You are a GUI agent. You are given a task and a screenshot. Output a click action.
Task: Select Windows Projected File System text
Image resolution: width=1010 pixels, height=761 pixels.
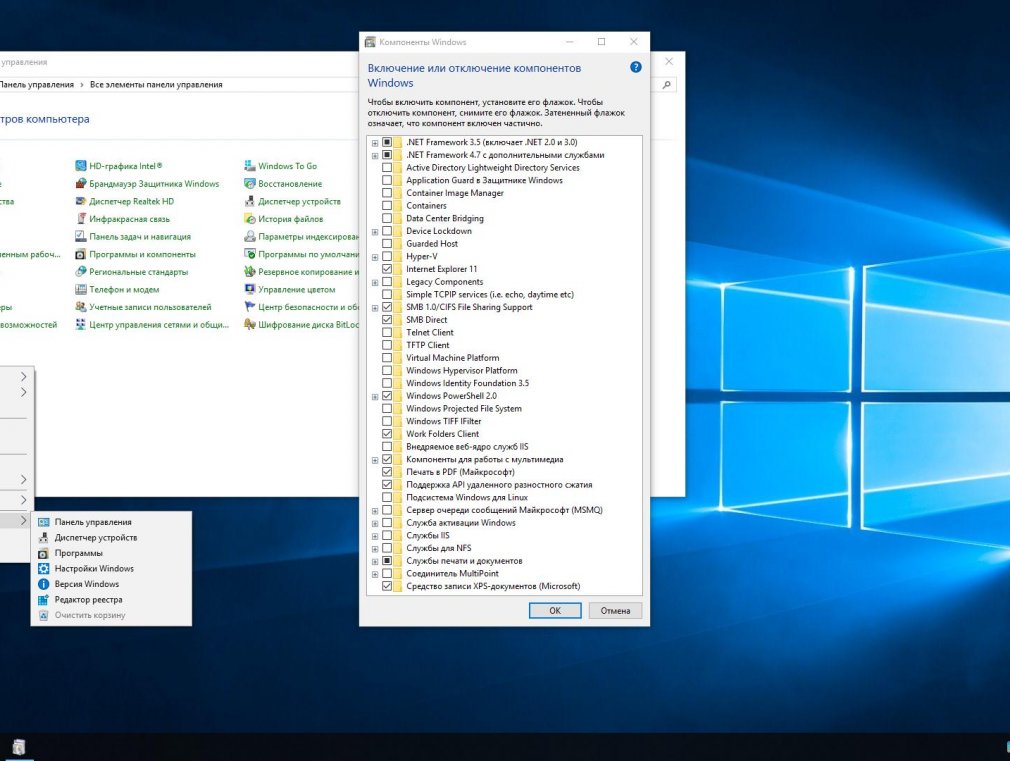464,409
